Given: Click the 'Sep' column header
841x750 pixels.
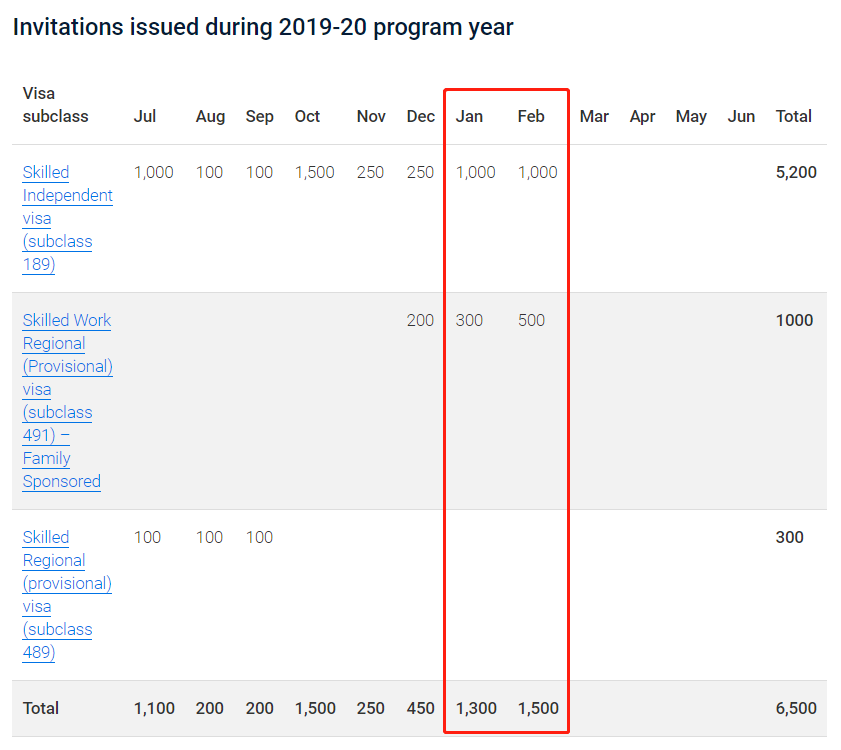Looking at the screenshot, I should (x=260, y=117).
